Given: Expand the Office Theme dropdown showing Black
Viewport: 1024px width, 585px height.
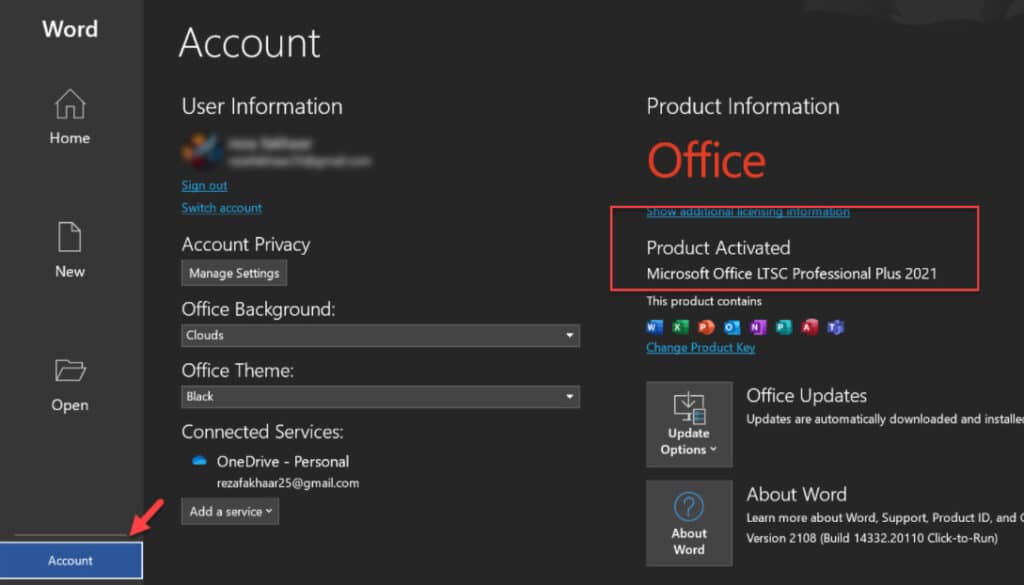Looking at the screenshot, I should [380, 396].
